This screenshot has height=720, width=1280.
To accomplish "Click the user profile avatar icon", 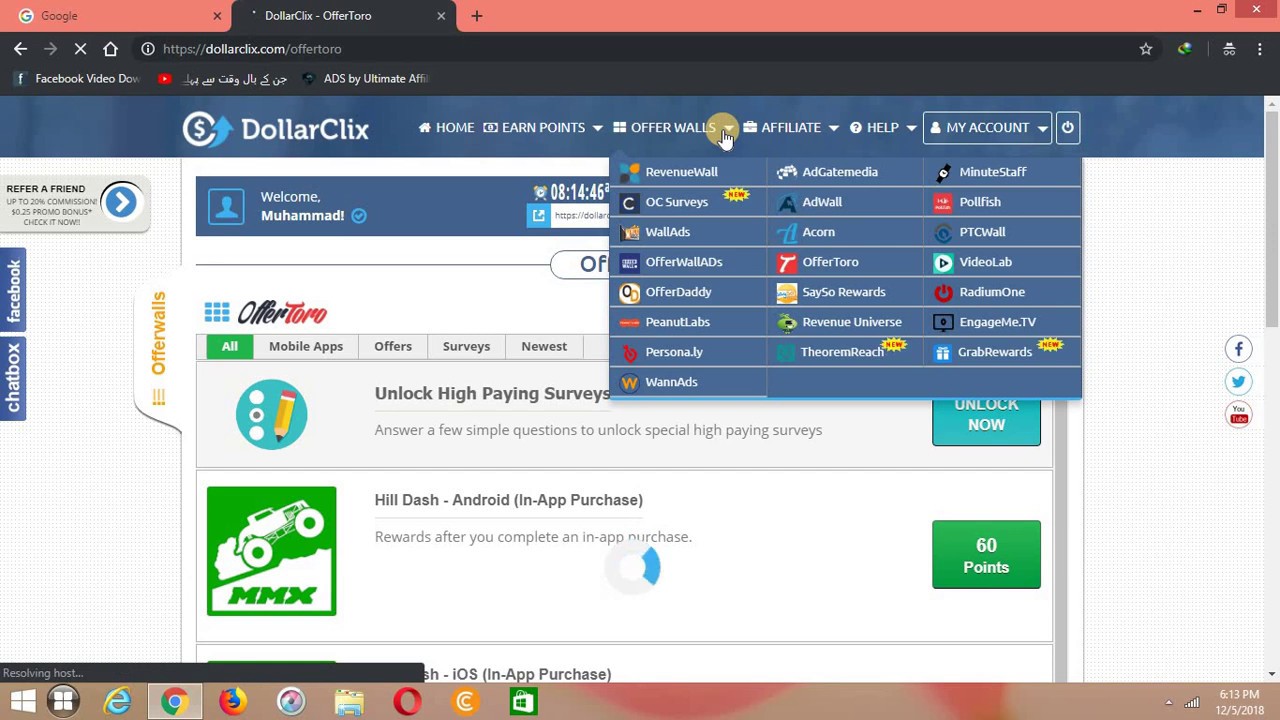I will 226,206.
